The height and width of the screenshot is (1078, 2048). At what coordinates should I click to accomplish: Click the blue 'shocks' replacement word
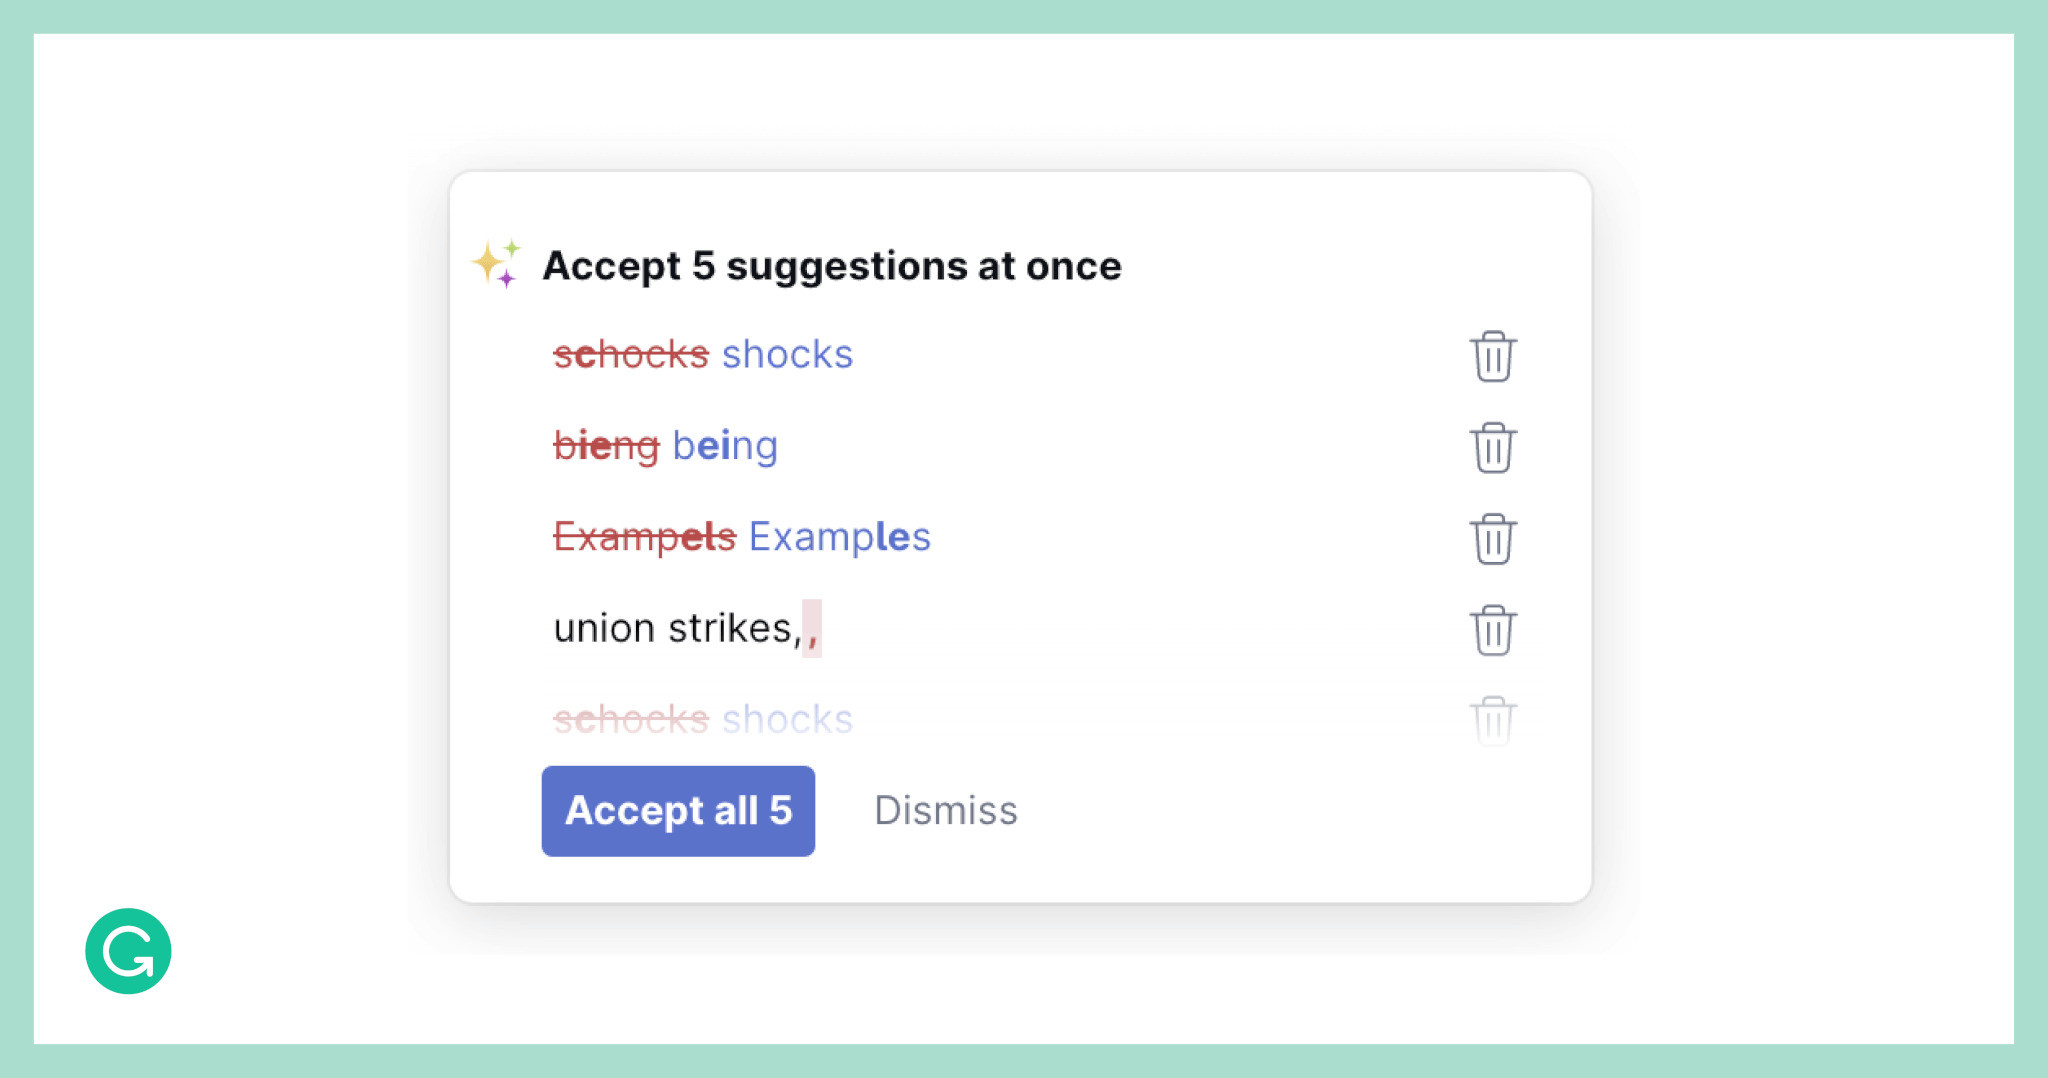787,354
